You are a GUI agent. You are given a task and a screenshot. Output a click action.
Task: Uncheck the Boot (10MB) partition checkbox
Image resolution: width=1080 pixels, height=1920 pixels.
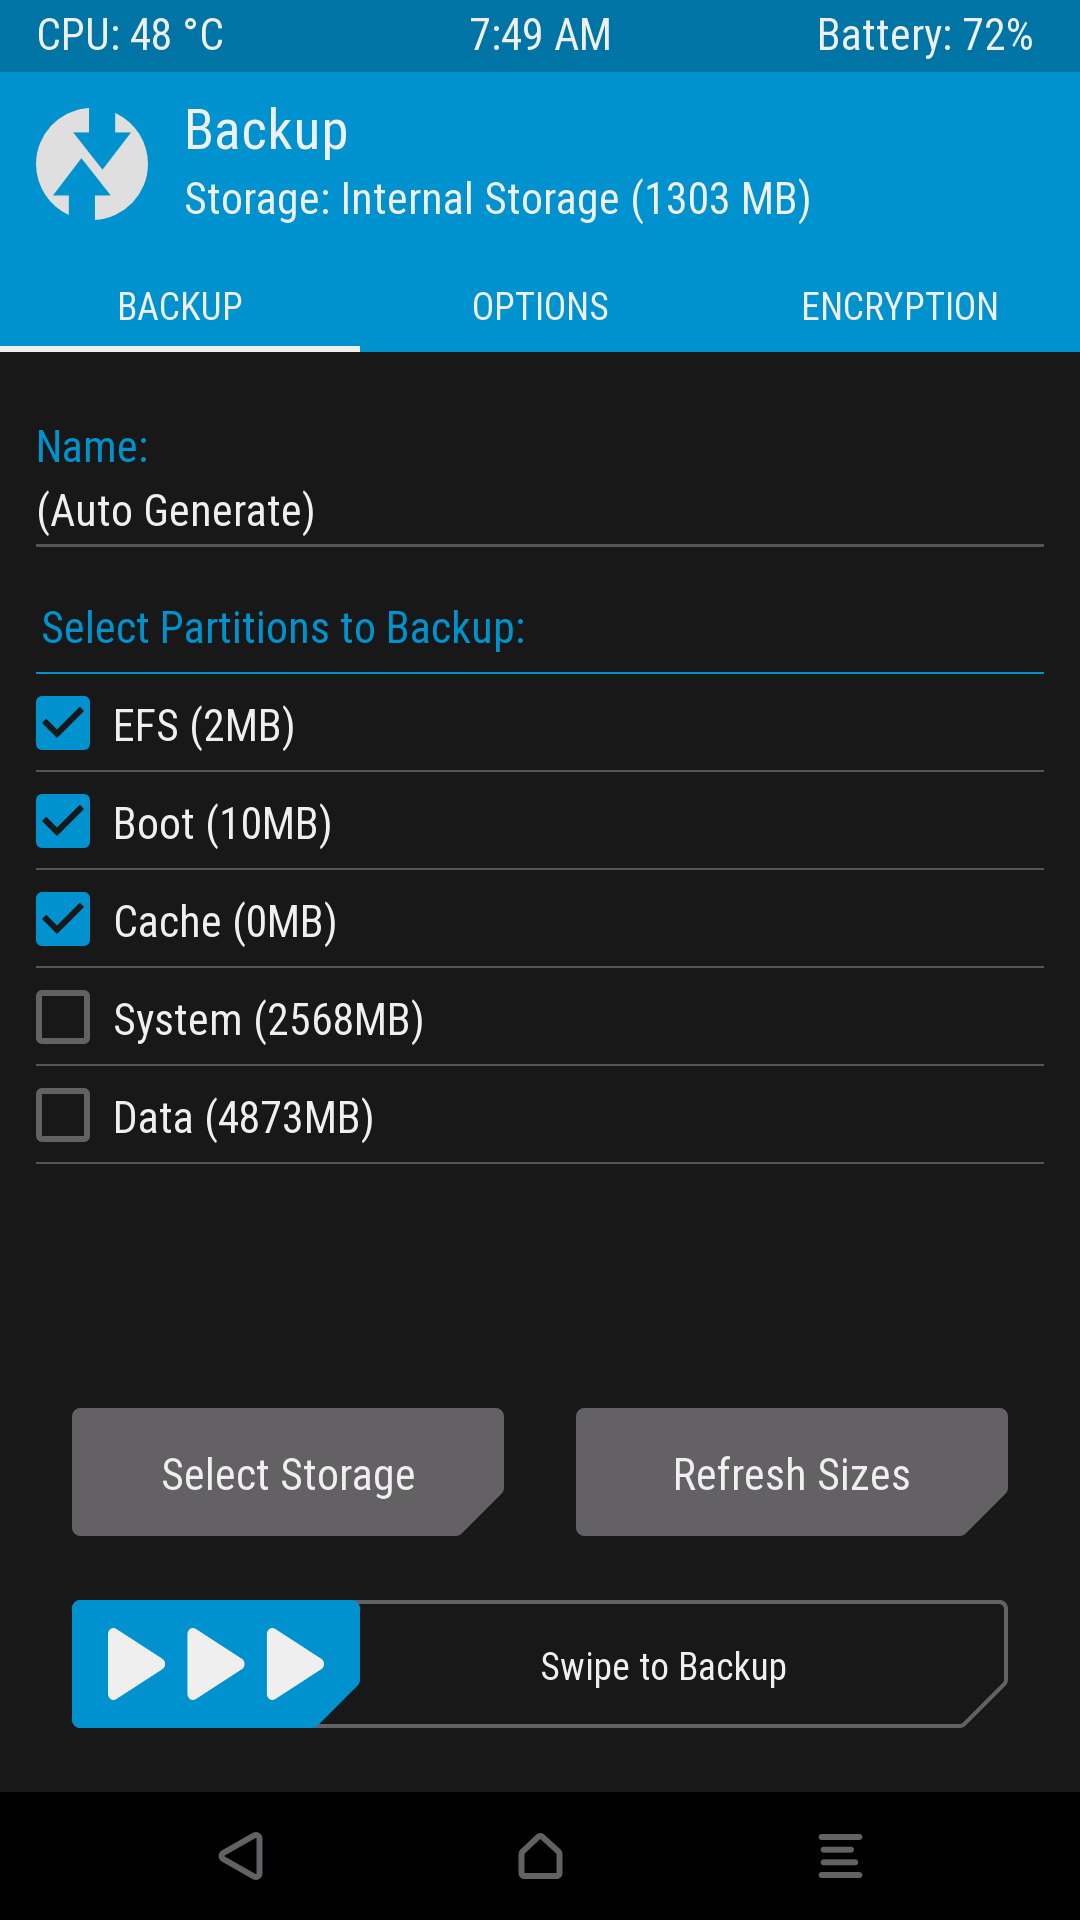63,821
